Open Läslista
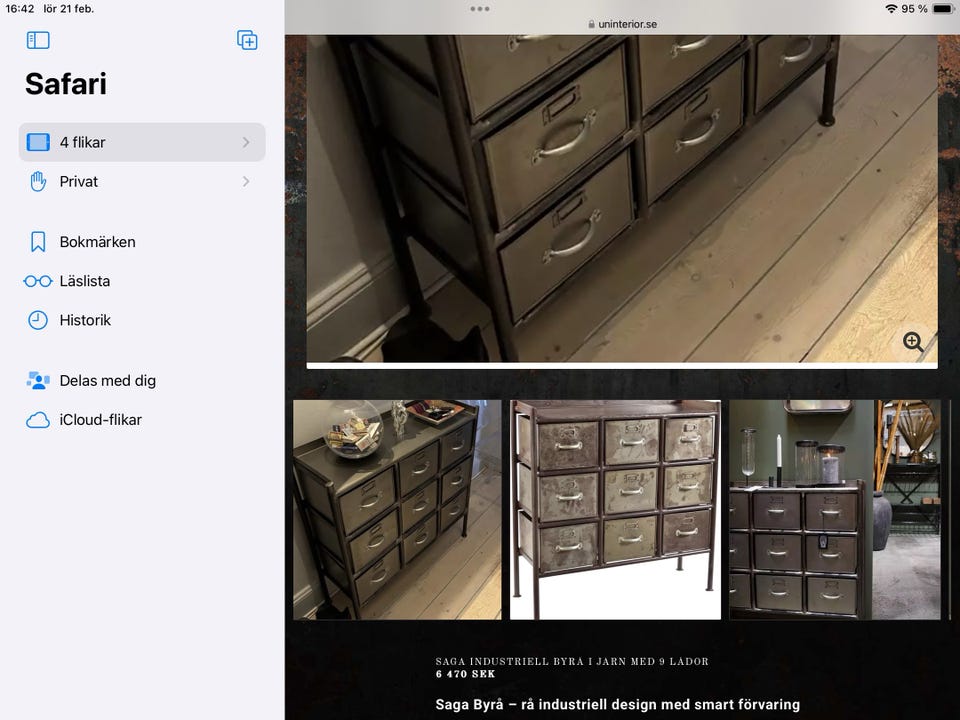 click(142, 281)
